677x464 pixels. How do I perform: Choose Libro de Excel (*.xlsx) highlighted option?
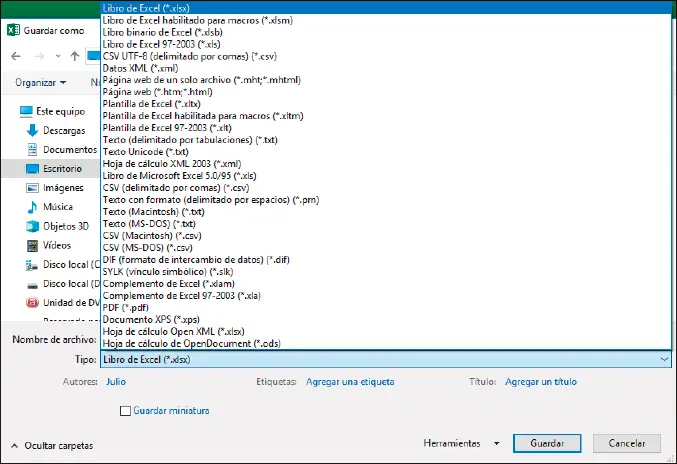click(x=386, y=8)
